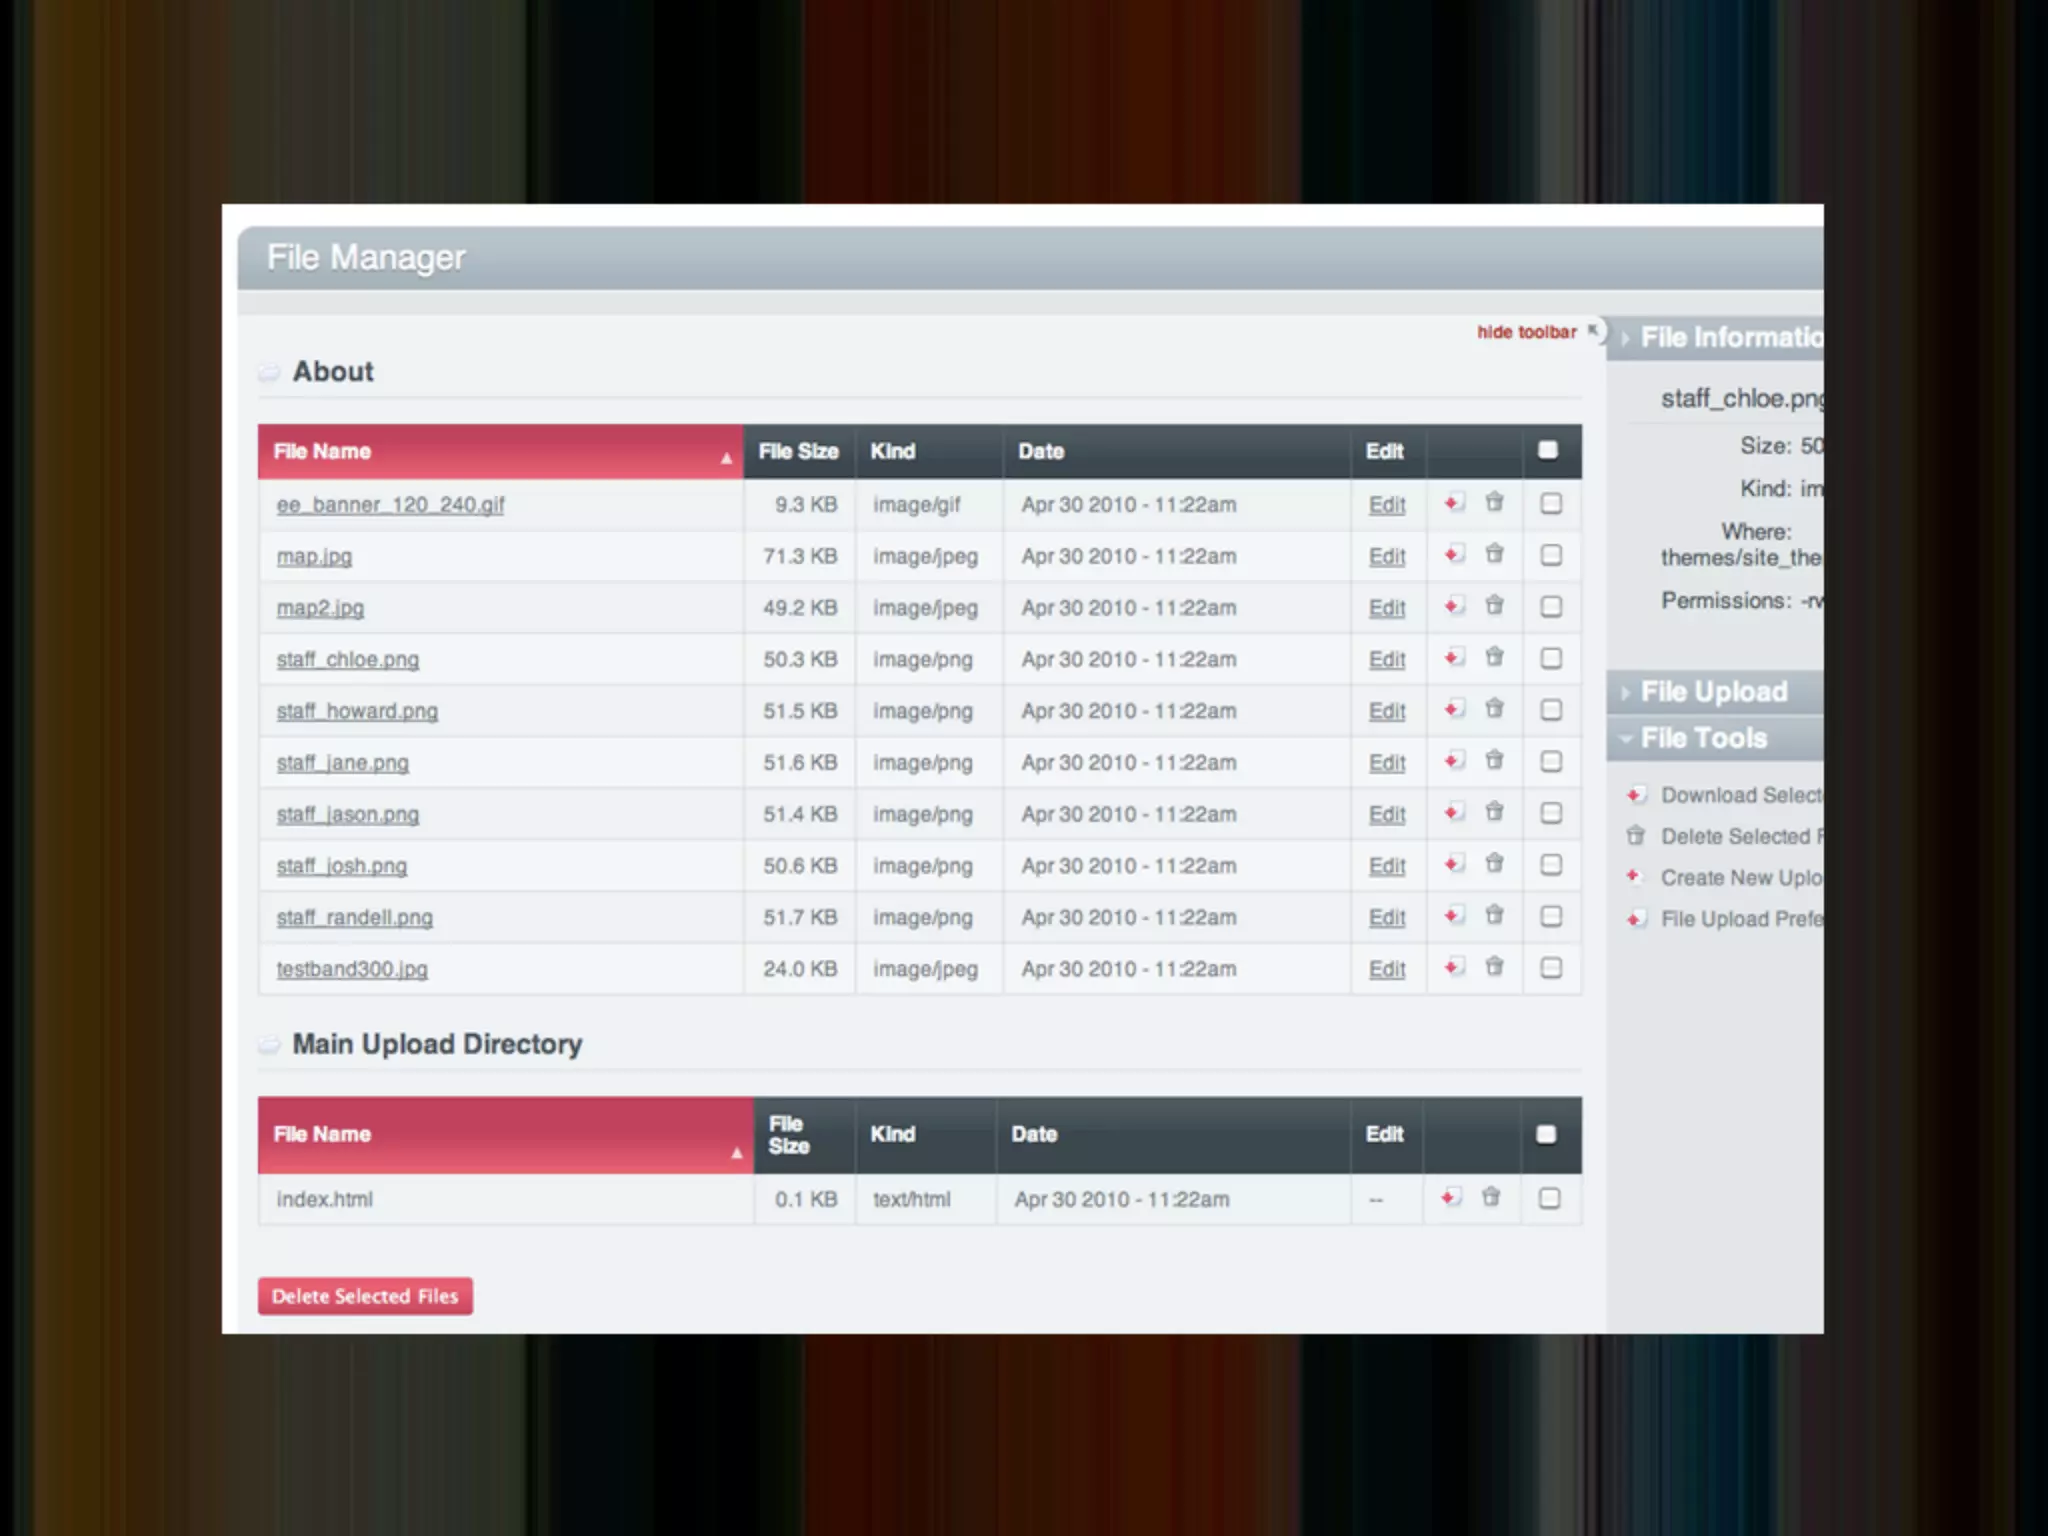Screen dimensions: 2048x1536
Task: Open the staff_josh.png file link
Action: coord(341,866)
